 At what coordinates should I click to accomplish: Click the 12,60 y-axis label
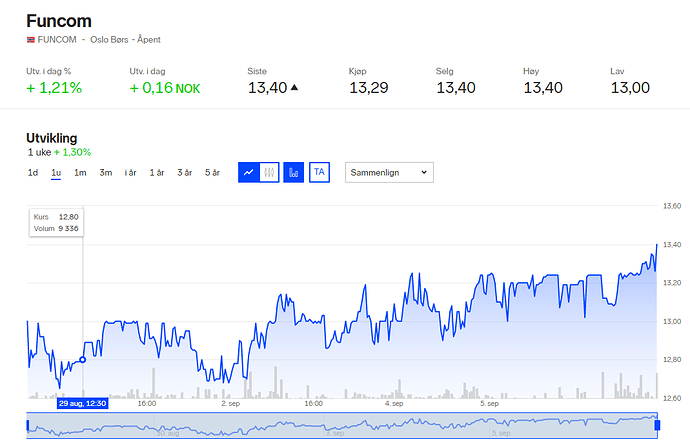(x=672, y=398)
